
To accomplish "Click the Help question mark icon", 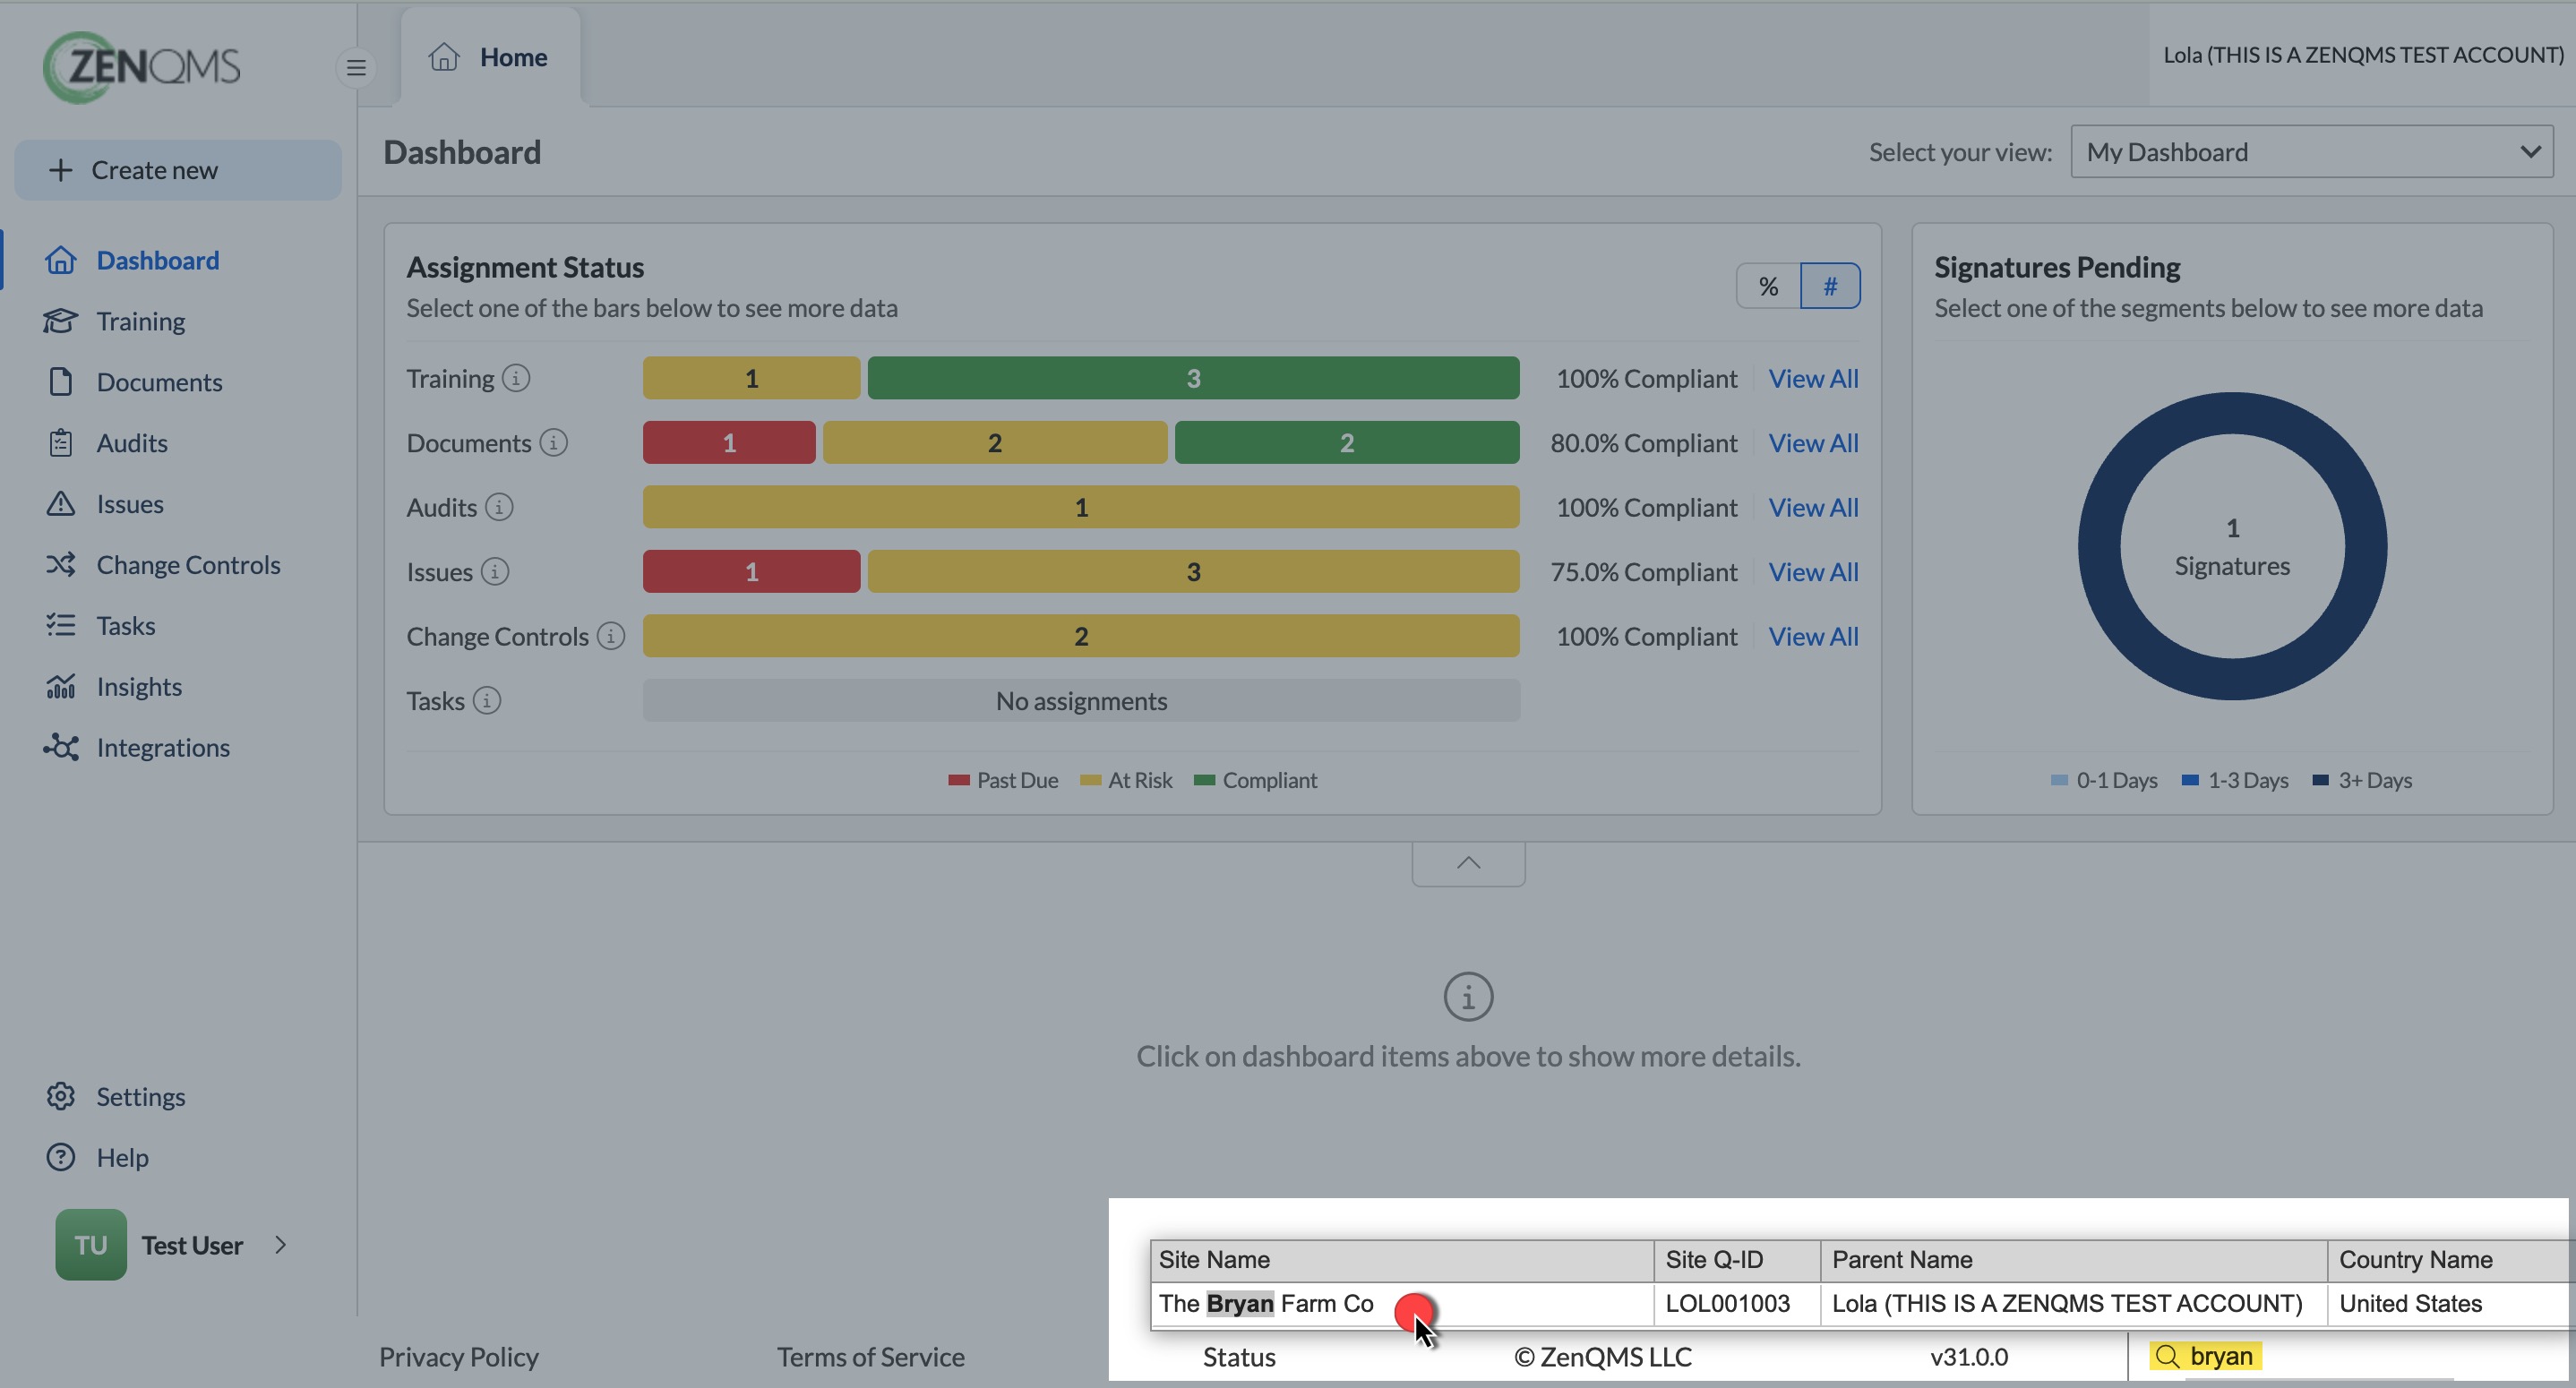I will [61, 1158].
